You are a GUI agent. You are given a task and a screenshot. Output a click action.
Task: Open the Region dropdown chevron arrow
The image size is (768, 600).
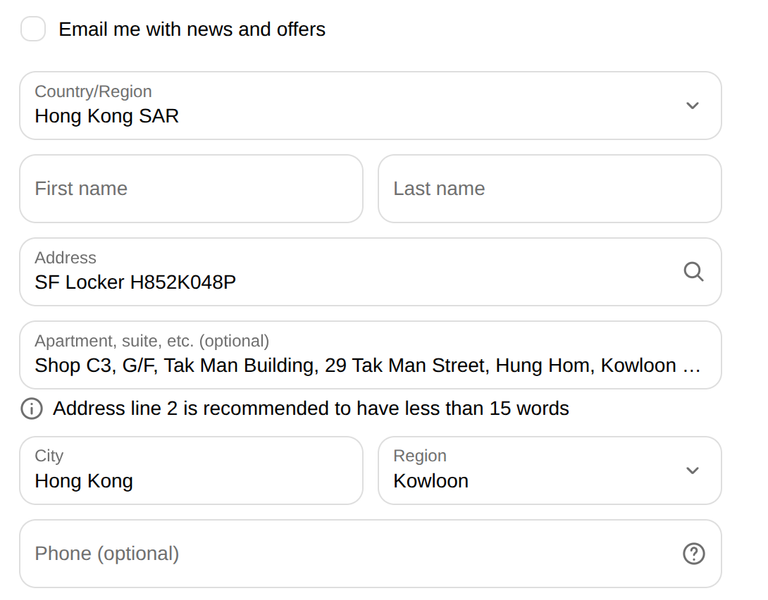point(692,471)
